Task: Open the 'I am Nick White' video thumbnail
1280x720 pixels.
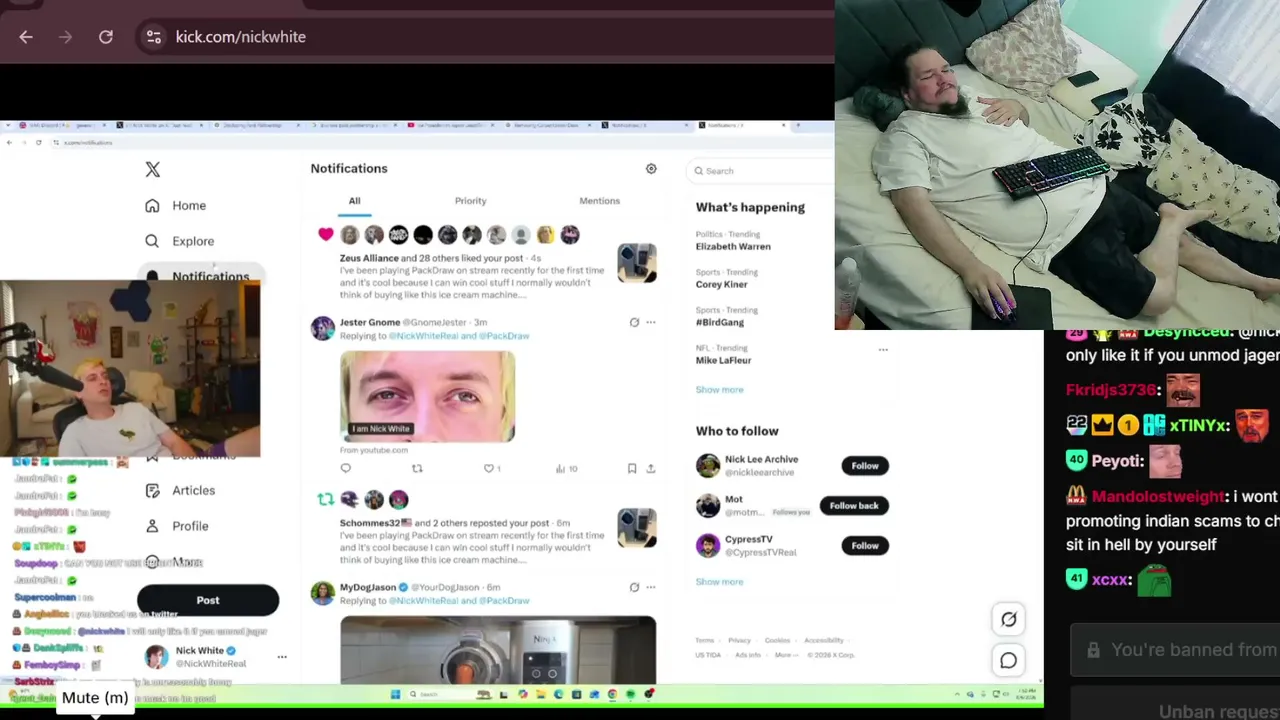Action: tap(427, 397)
